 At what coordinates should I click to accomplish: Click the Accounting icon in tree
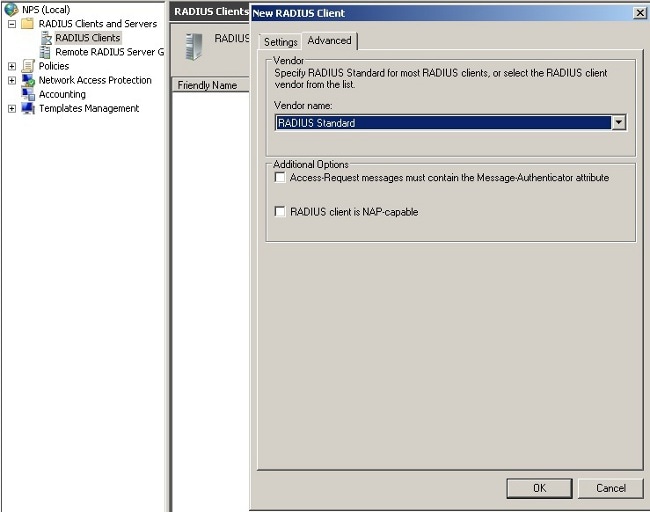click(28, 94)
